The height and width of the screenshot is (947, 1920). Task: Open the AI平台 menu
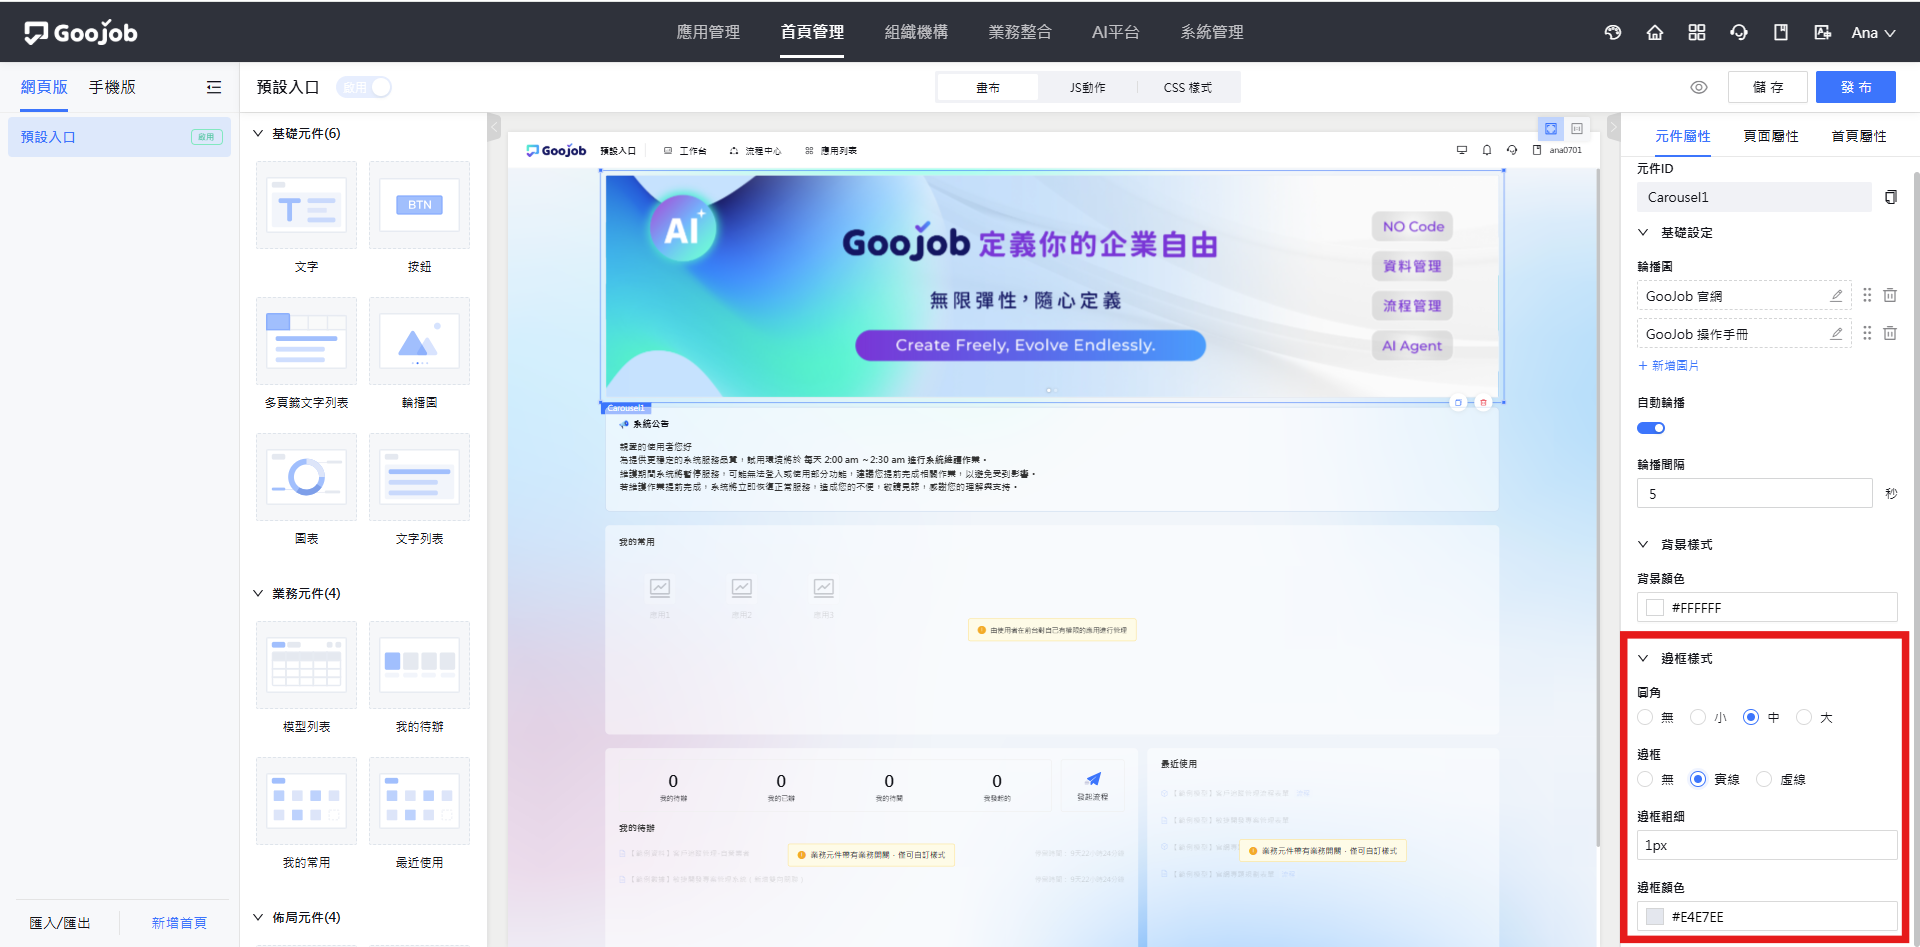pos(1116,32)
